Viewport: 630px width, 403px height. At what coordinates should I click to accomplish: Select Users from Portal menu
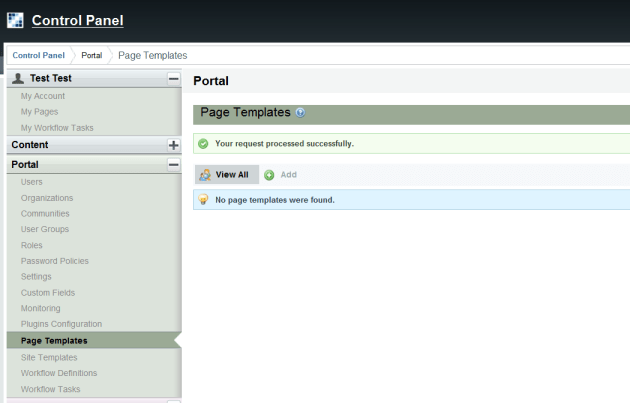pos(32,182)
